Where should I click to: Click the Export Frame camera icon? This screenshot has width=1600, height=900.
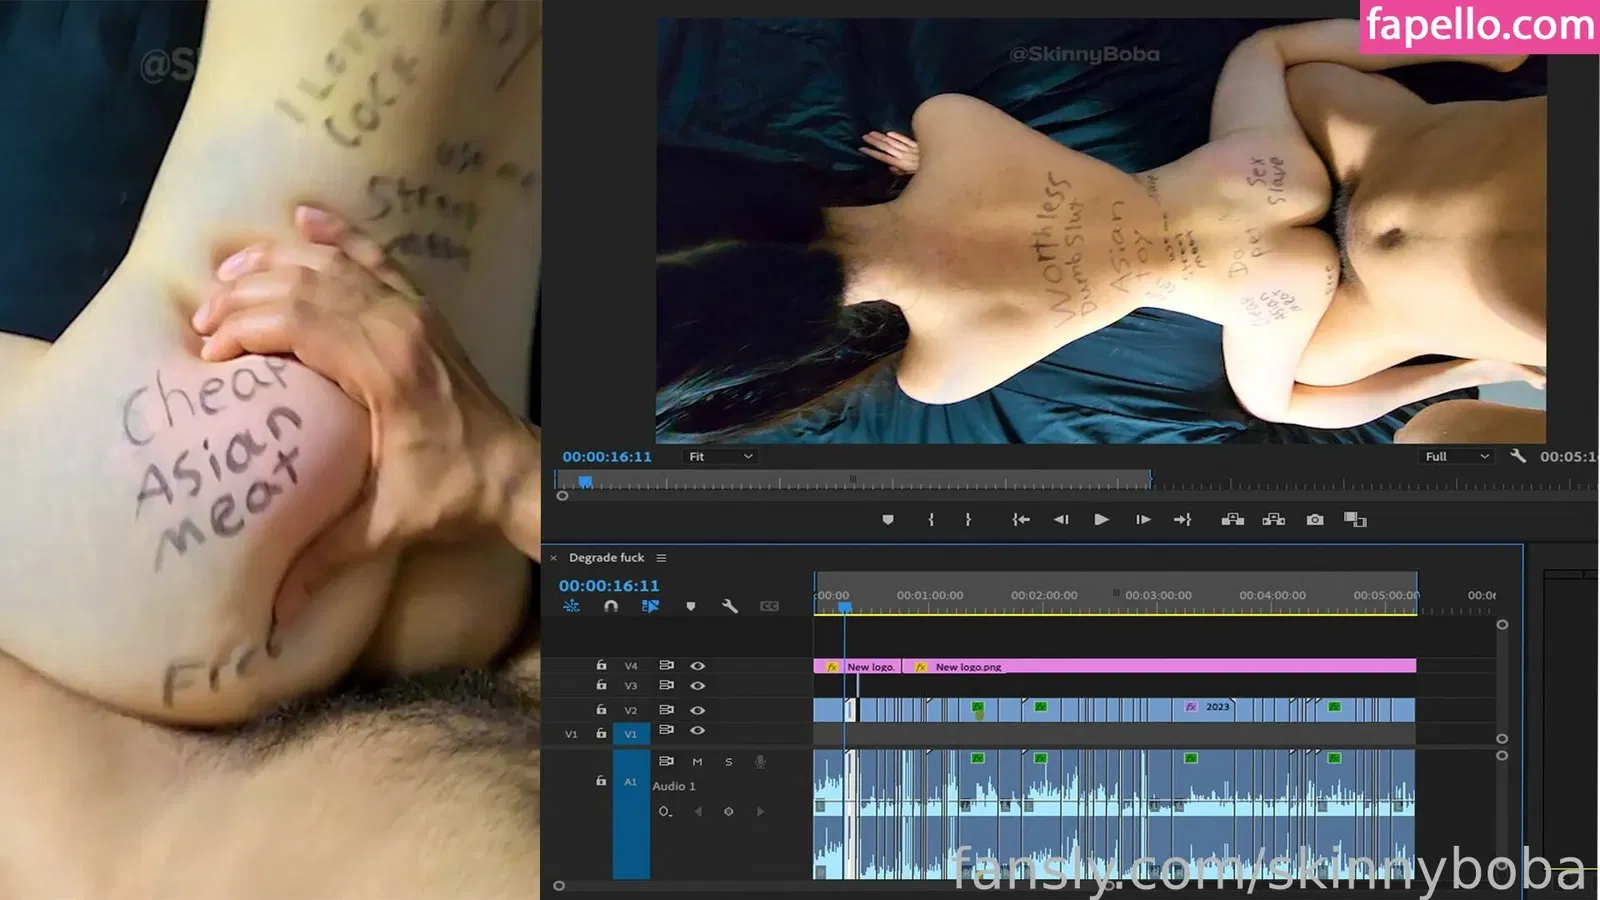coord(1315,520)
